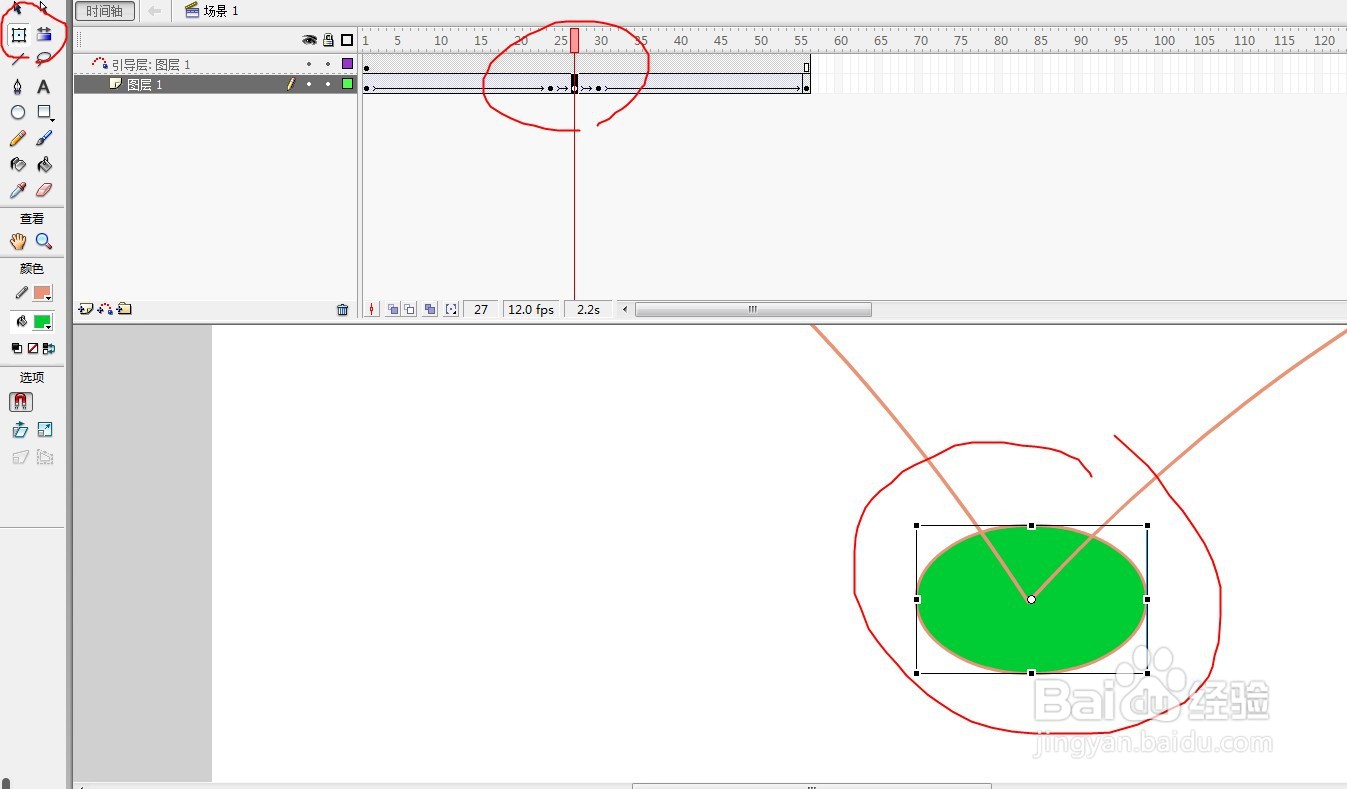Image resolution: width=1347 pixels, height=789 pixels.
Task: Select the Gradient Transform tool
Action: pyautogui.click(x=44, y=34)
